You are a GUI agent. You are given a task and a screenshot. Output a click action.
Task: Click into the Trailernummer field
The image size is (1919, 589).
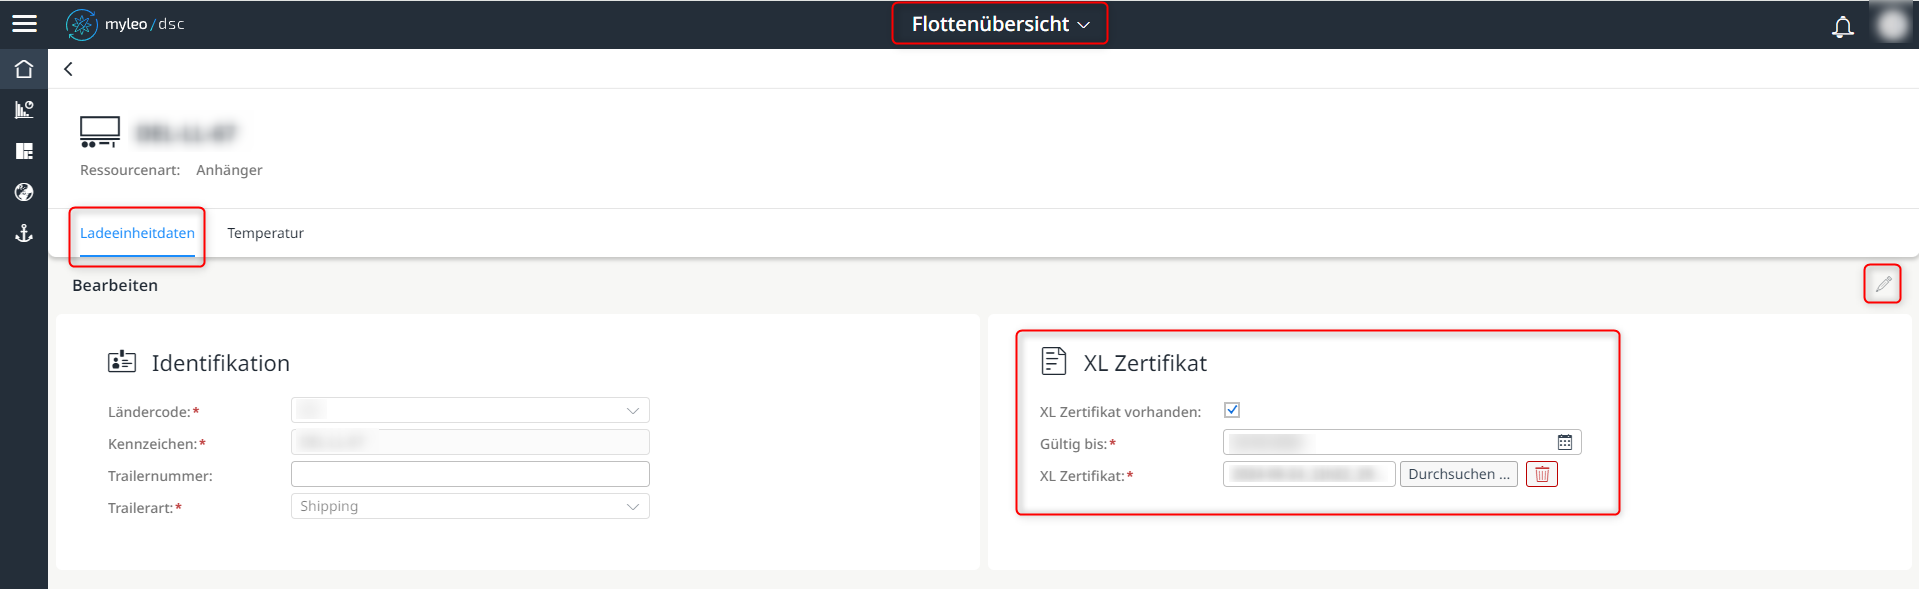pyautogui.click(x=470, y=474)
